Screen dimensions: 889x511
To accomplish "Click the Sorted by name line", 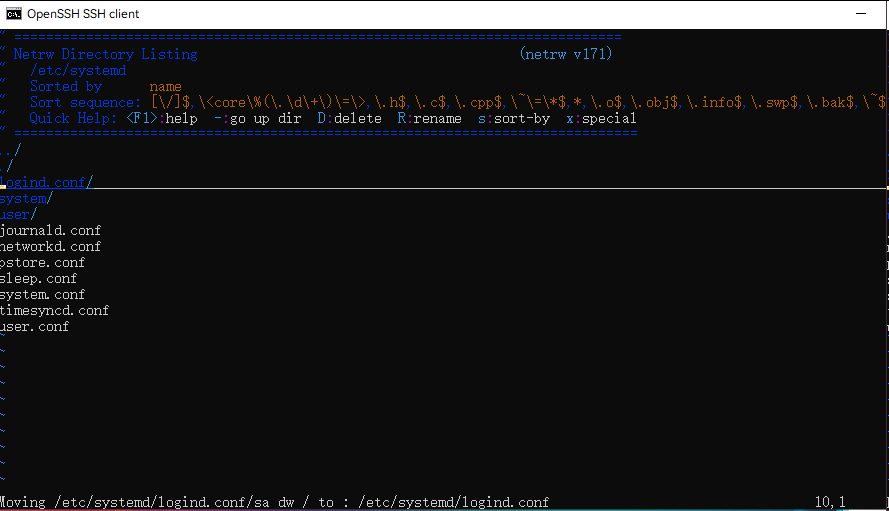I will (105, 86).
